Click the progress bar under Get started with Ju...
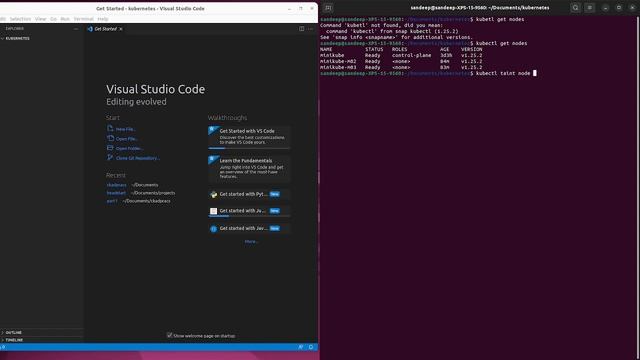640x360 pixels. (x=249, y=216)
